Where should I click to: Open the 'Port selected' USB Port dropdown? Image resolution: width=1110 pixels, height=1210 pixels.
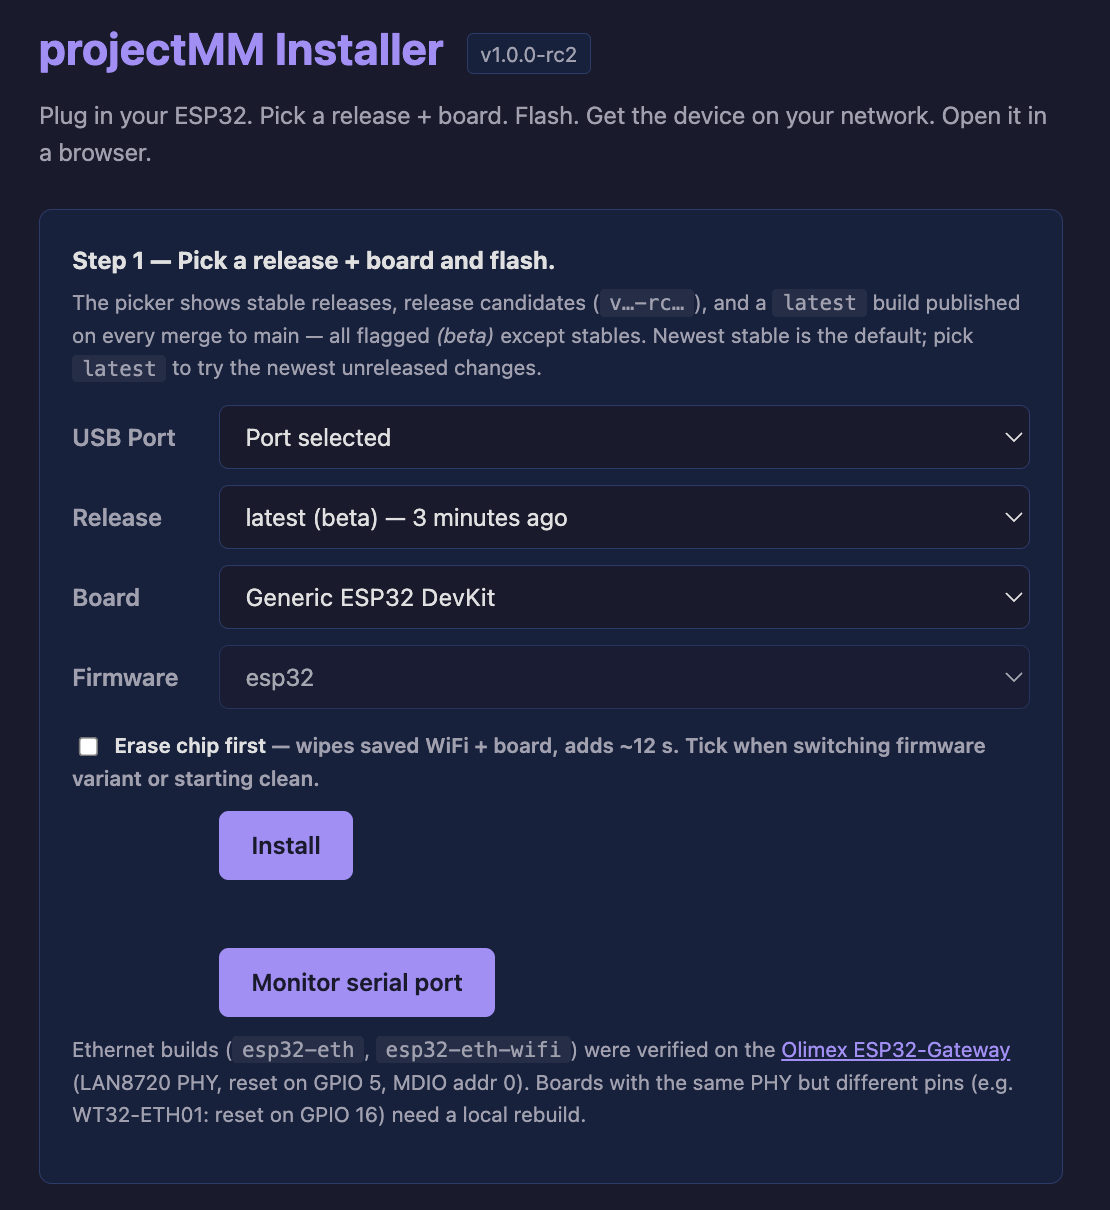[624, 437]
